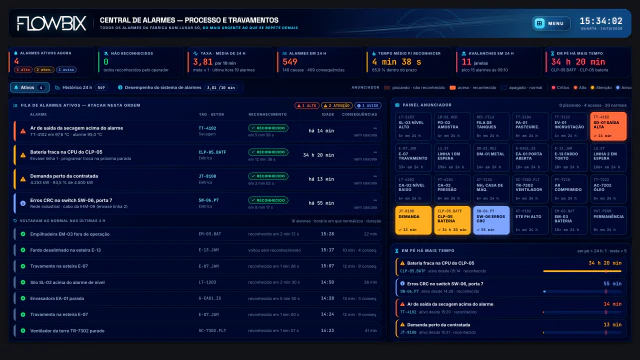Click tag 'LT-1203' in normalized alarms list
The height and width of the screenshot is (360, 640).
207,282
